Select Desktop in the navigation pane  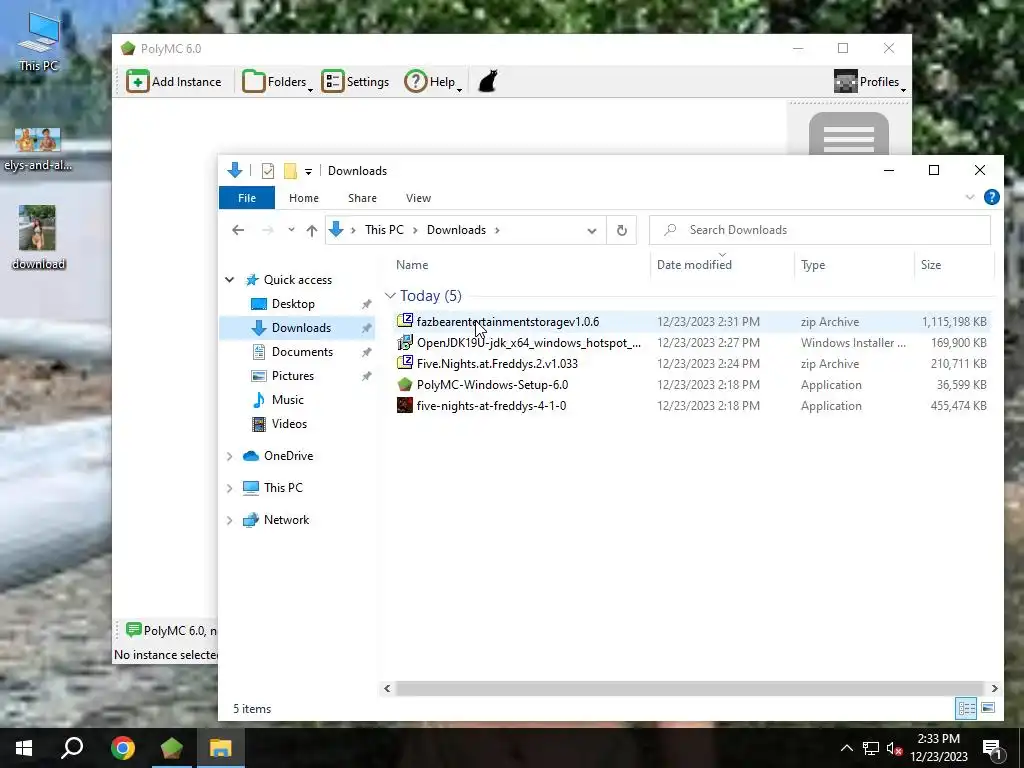(x=293, y=304)
